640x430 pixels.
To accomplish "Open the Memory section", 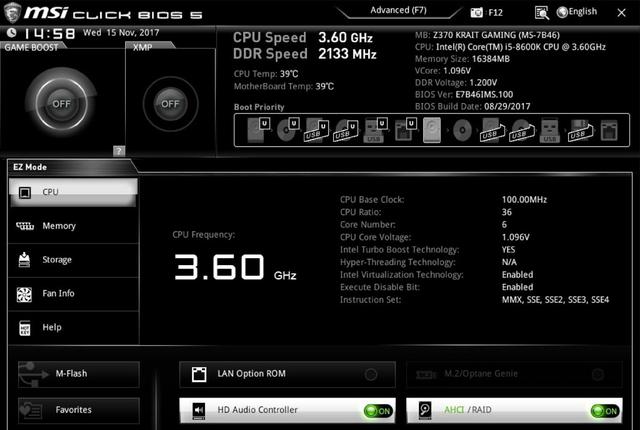I will [73, 226].
